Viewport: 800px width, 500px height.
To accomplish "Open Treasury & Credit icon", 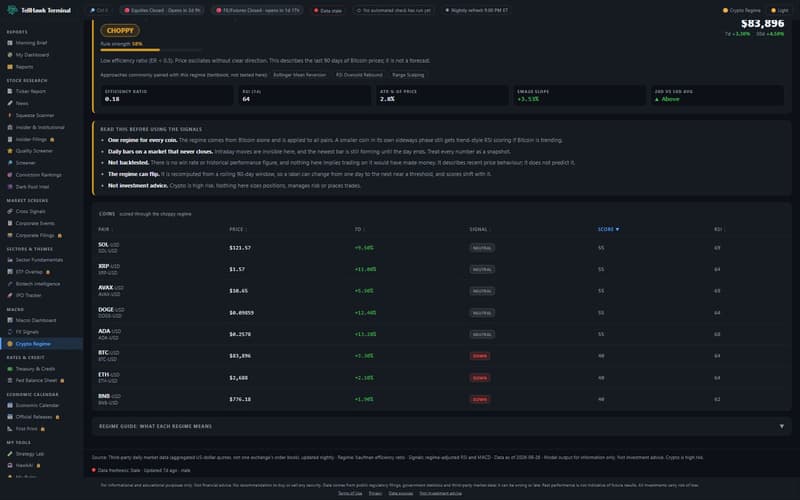I will point(10,368).
